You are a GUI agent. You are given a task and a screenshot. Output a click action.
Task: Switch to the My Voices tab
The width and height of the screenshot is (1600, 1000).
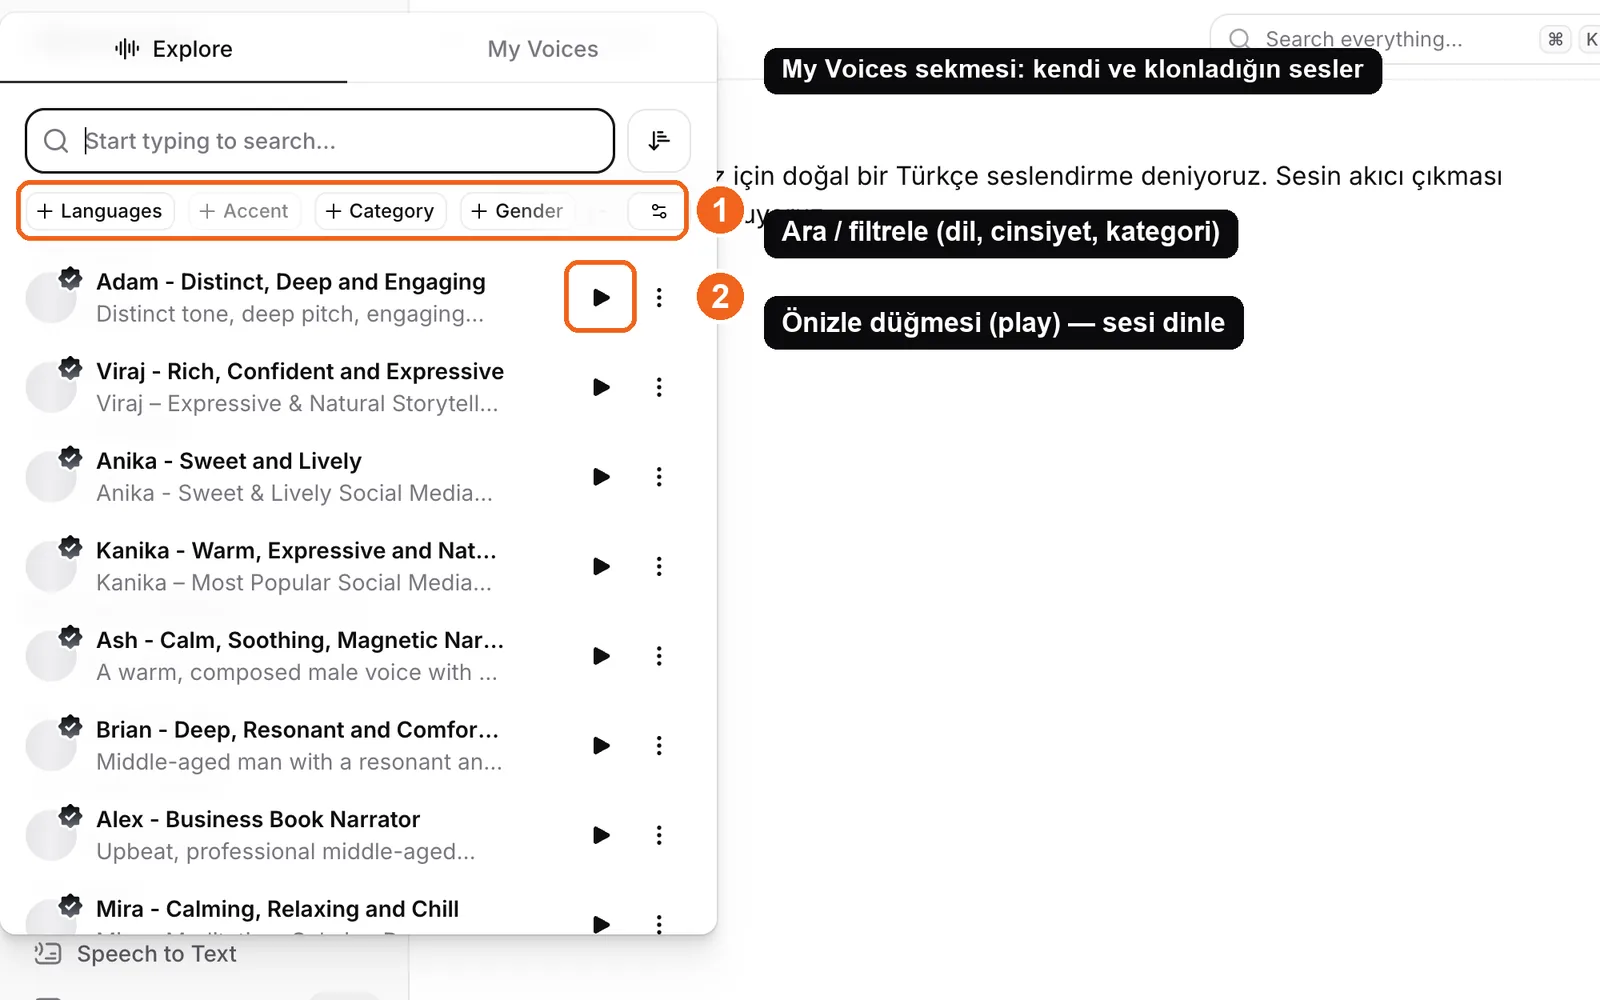click(543, 49)
